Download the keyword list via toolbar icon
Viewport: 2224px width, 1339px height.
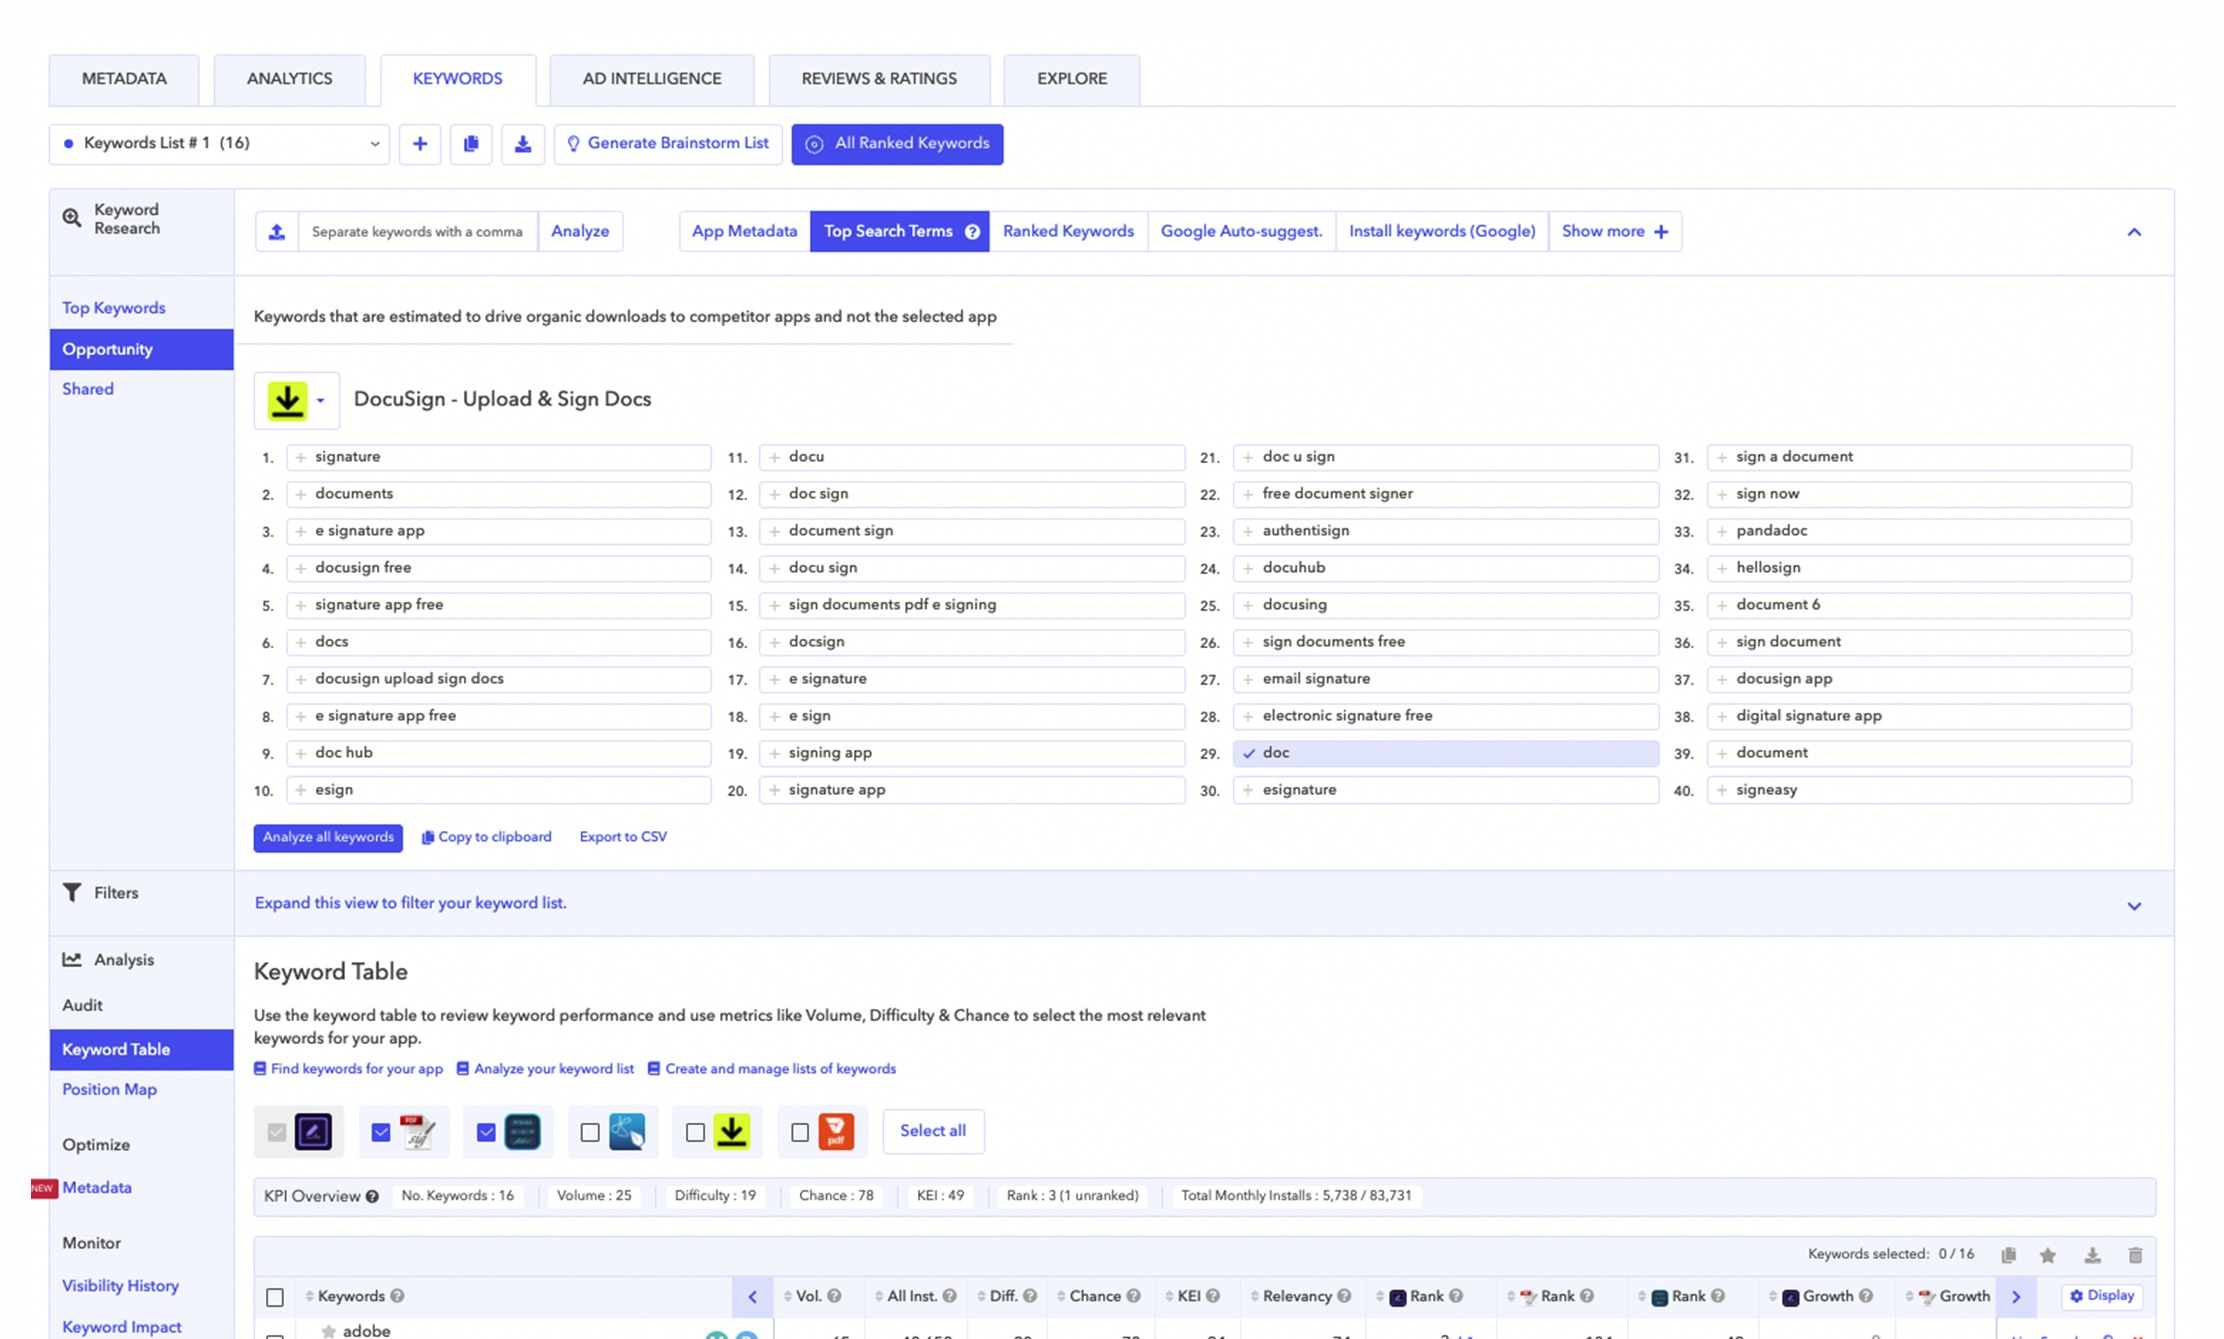522,144
